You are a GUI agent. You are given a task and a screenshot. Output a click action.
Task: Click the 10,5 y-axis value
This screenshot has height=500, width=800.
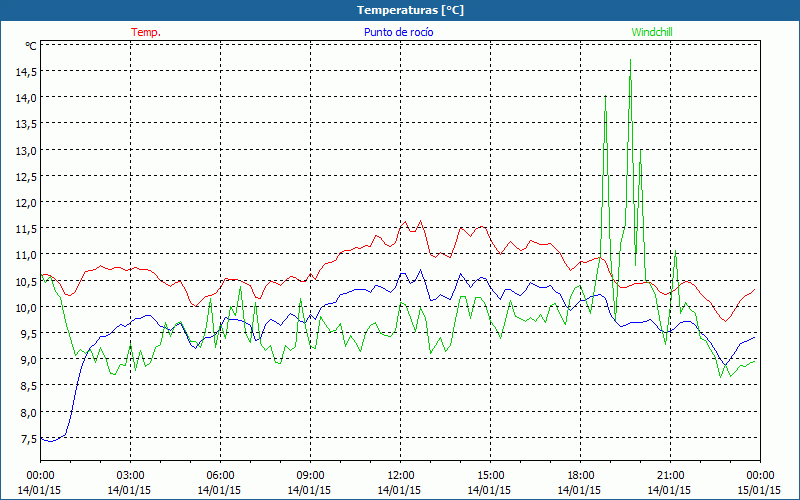[26, 282]
